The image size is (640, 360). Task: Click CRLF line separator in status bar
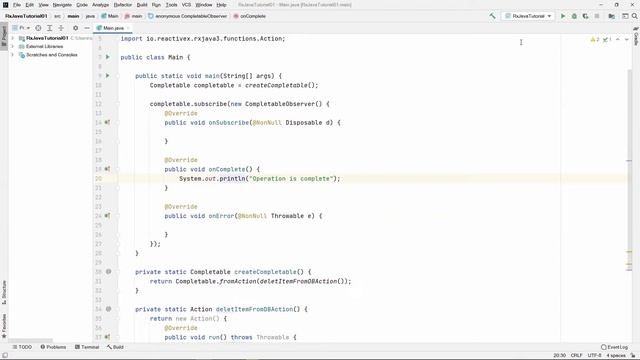[x=576, y=356]
